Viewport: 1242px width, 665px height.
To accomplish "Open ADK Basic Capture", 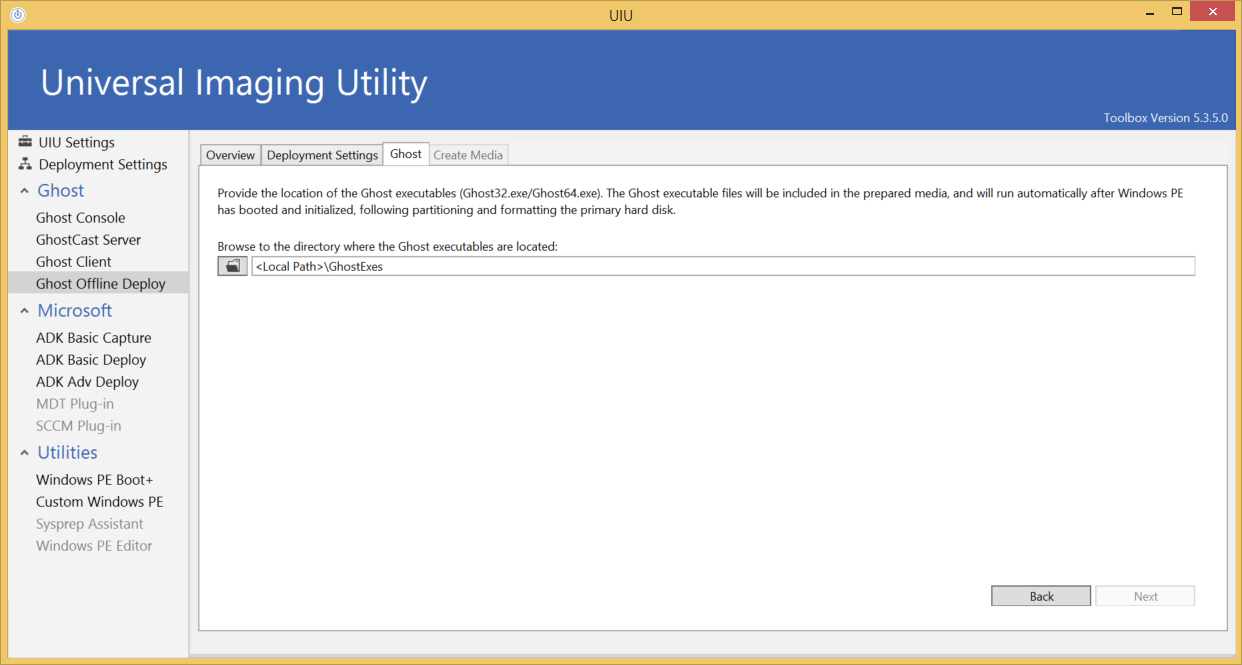I will (94, 338).
